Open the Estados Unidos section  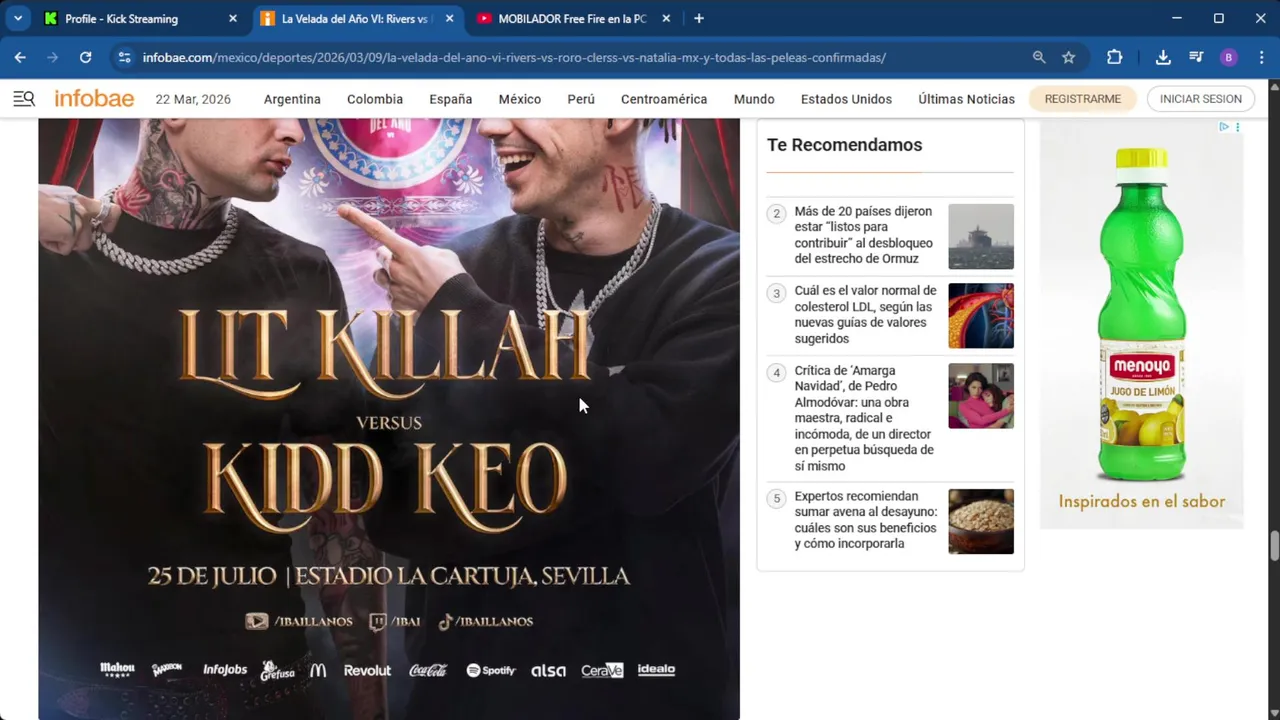click(846, 99)
